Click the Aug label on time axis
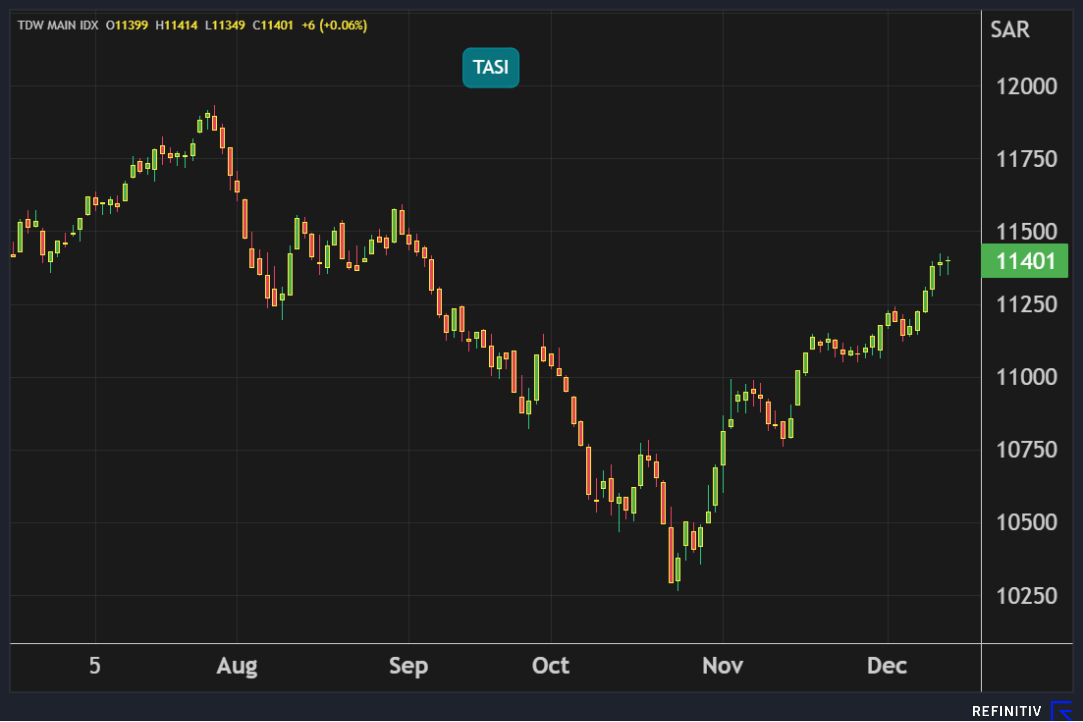Image resolution: width=1083 pixels, height=722 pixels. coord(237,666)
